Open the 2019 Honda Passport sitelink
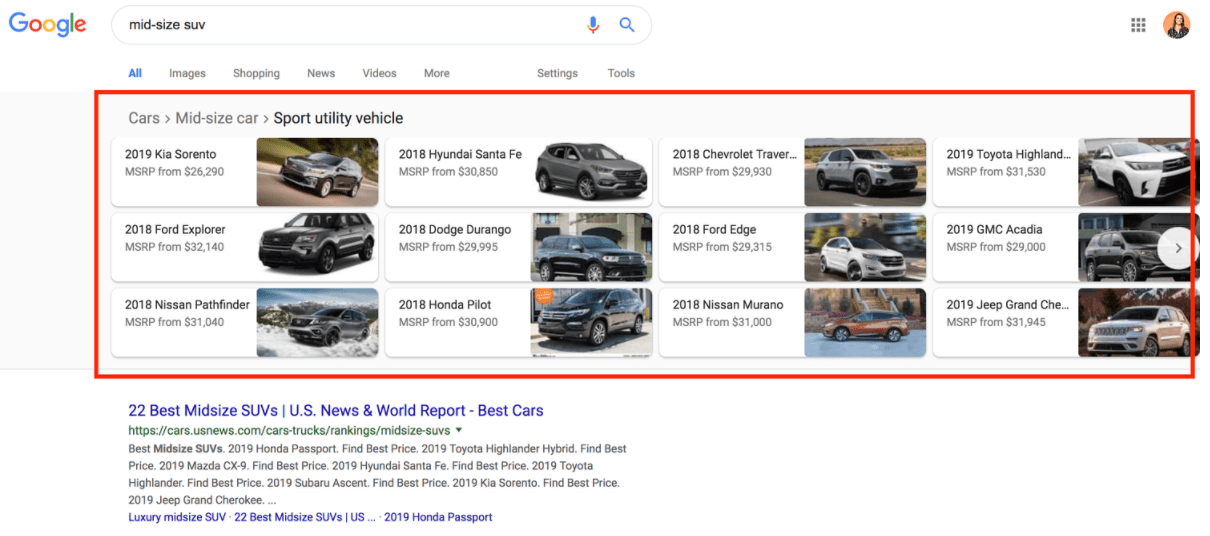 click(x=438, y=517)
